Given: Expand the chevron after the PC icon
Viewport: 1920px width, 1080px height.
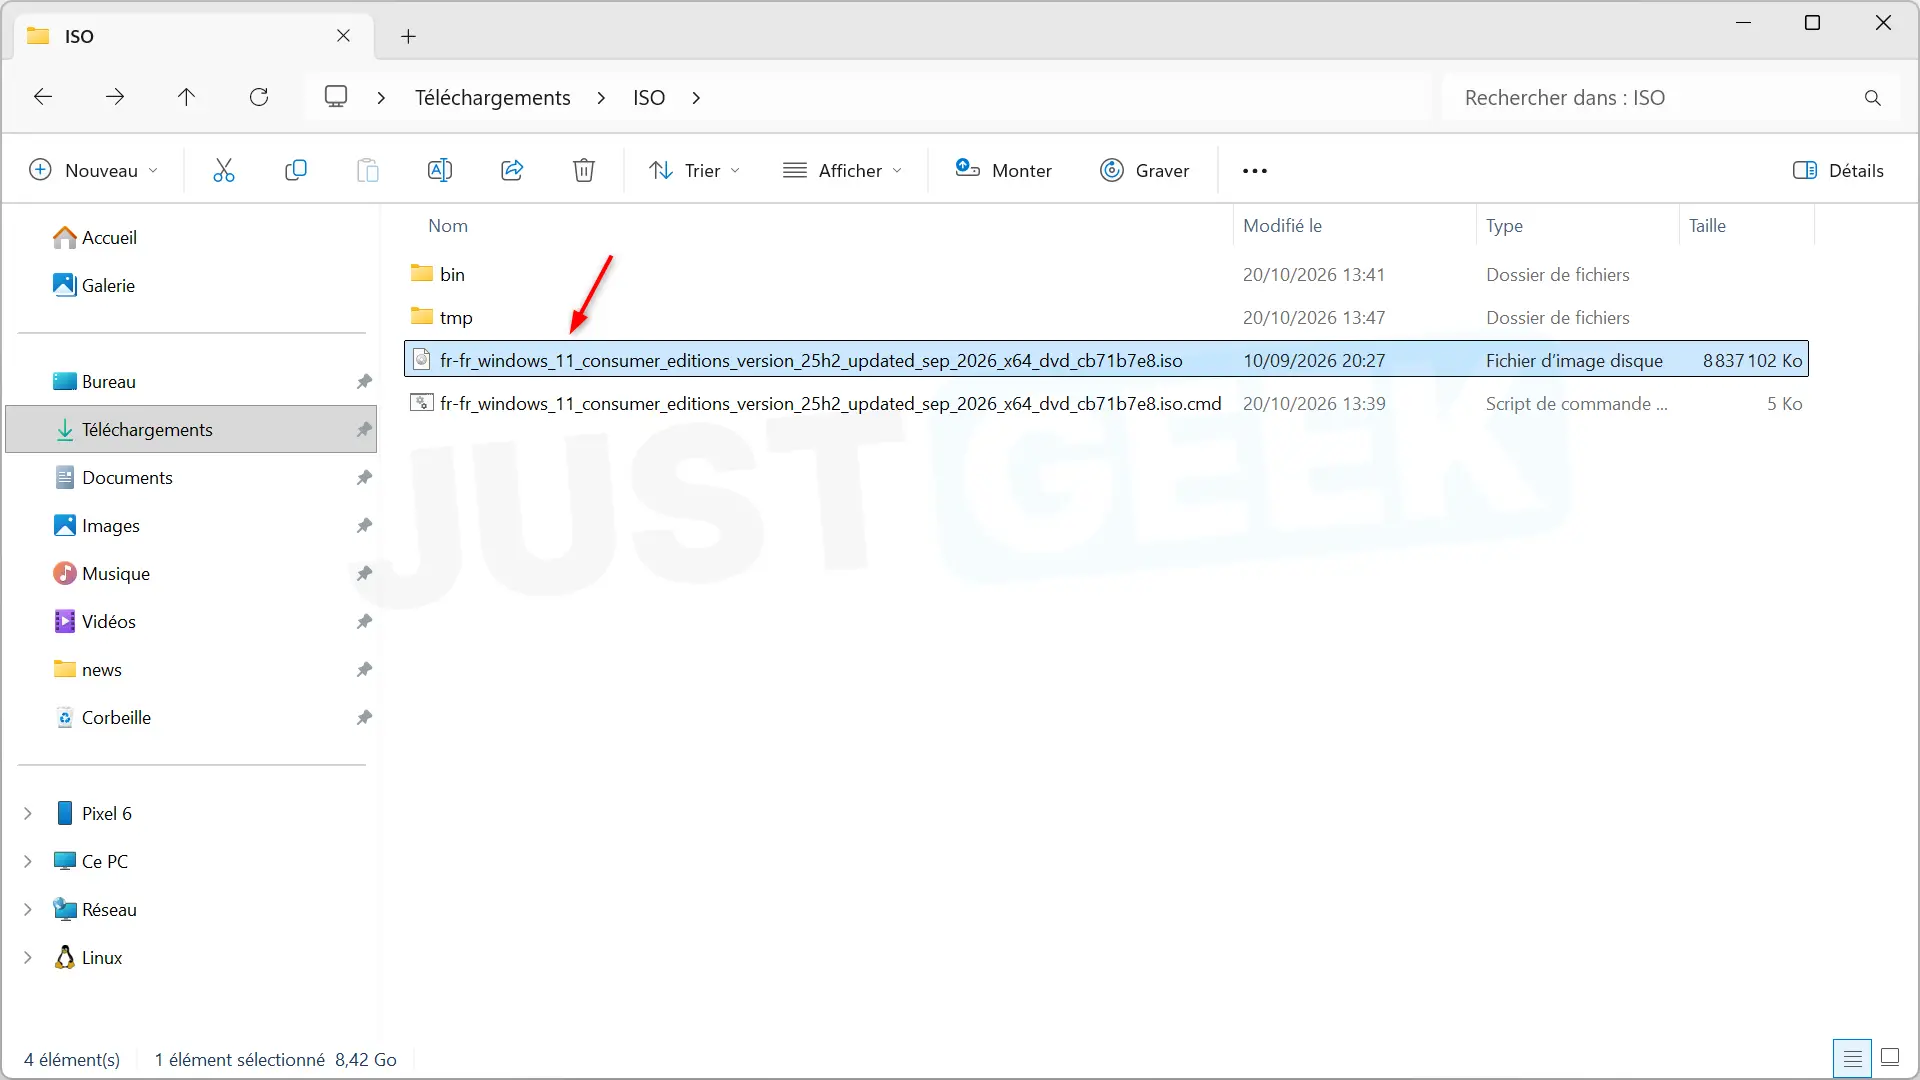Looking at the screenshot, I should click(381, 98).
